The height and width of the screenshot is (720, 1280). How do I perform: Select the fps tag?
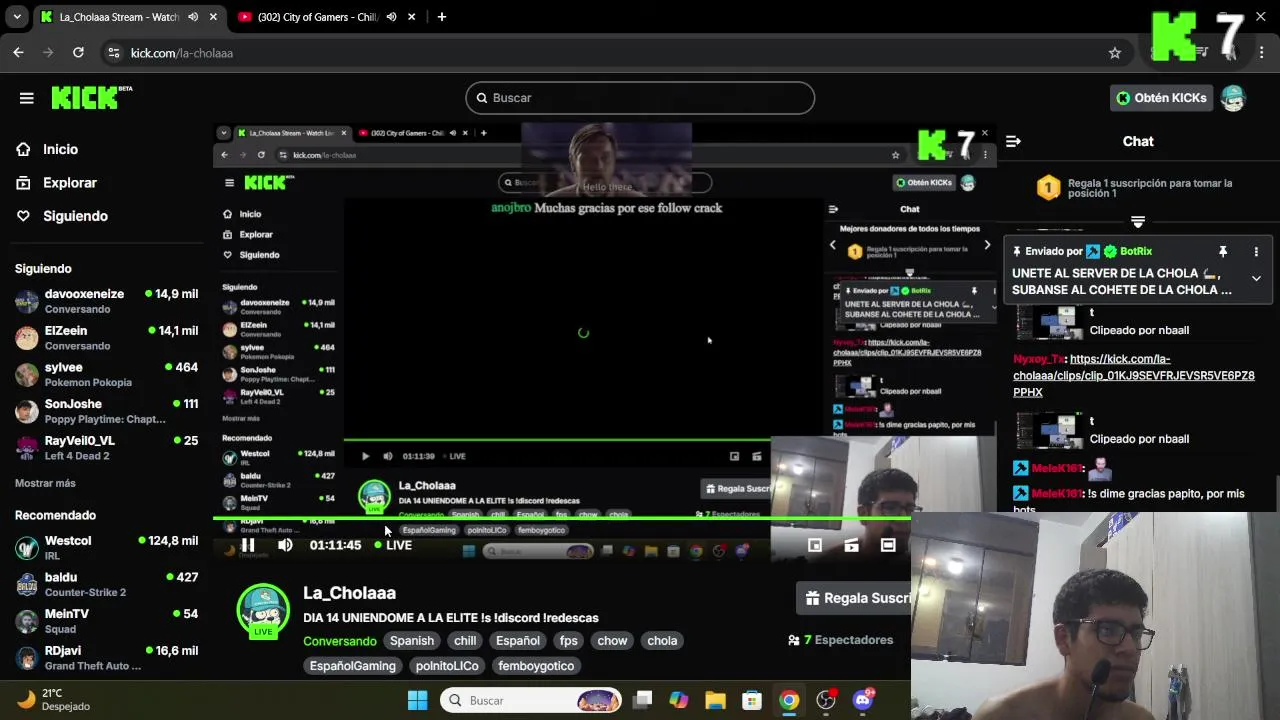point(569,641)
